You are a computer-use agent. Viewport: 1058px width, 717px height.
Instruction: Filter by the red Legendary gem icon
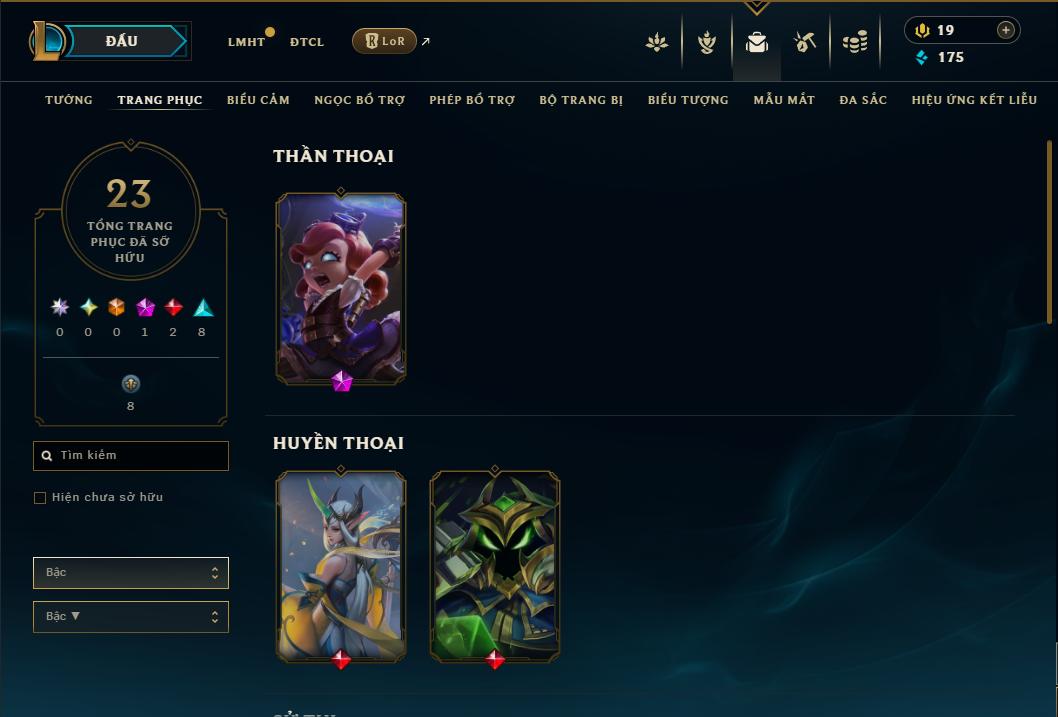click(x=173, y=308)
